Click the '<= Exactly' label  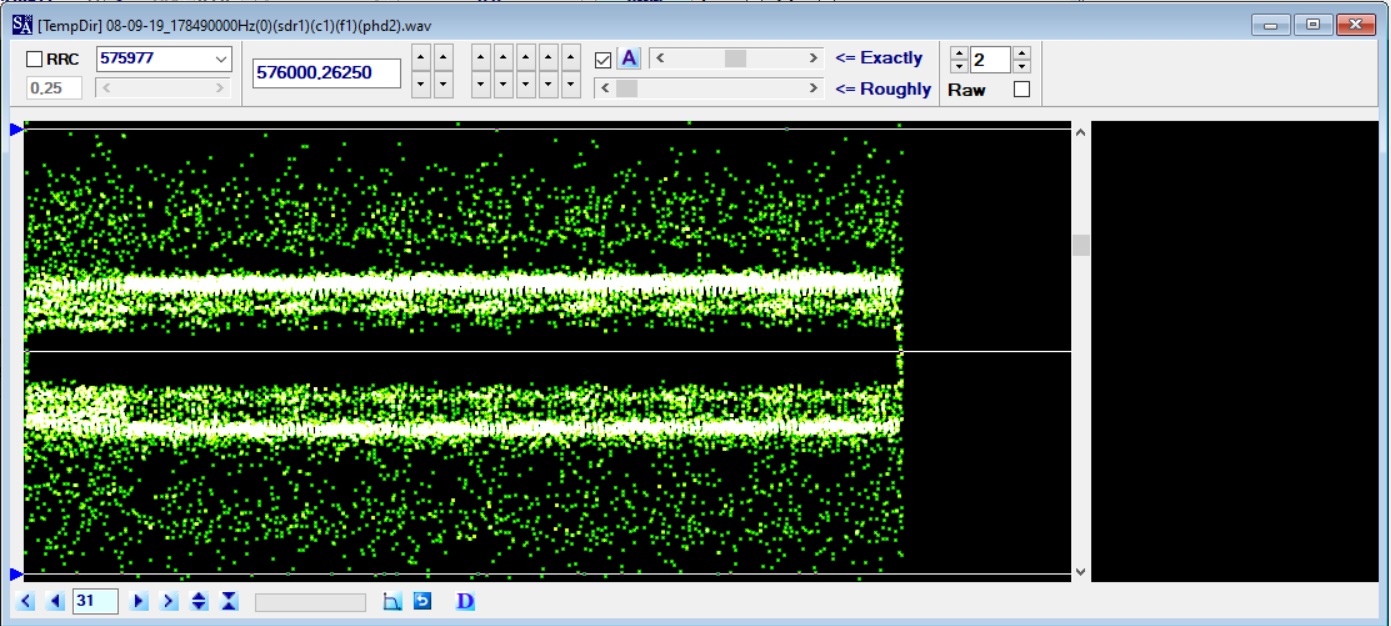tap(879, 58)
